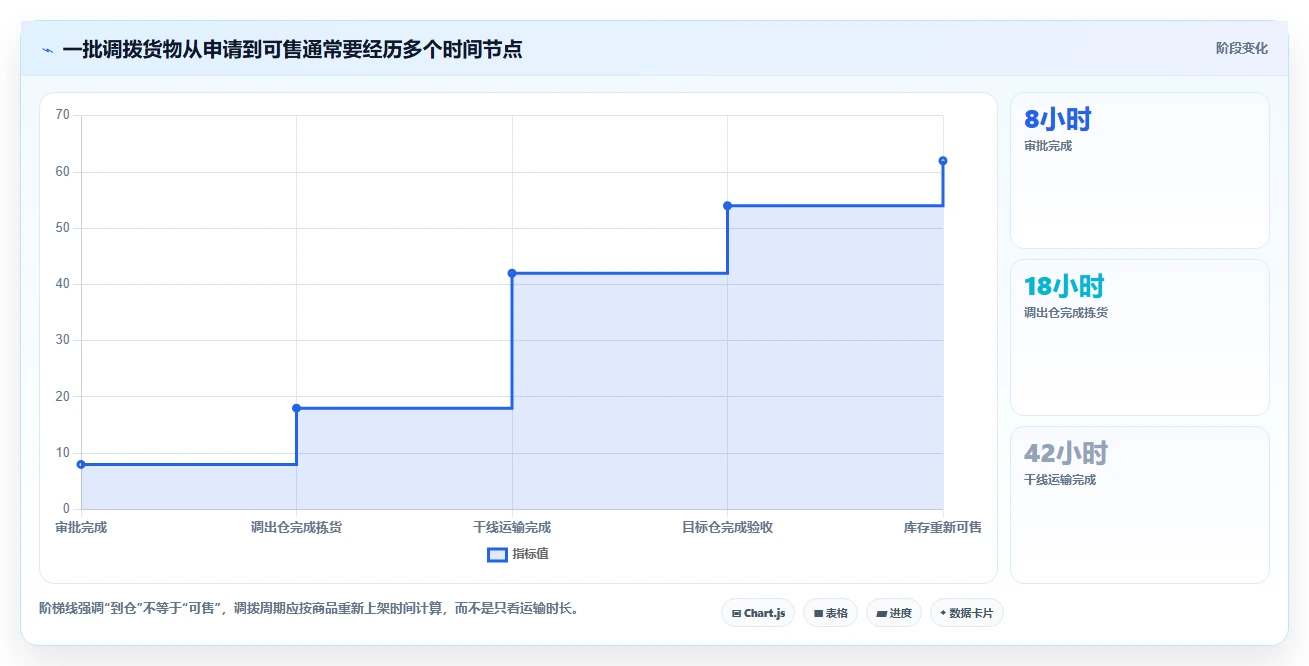Viewport: 1309px width, 666px height.
Task: Click the 阶段变化 label in header
Action: tap(1241, 48)
